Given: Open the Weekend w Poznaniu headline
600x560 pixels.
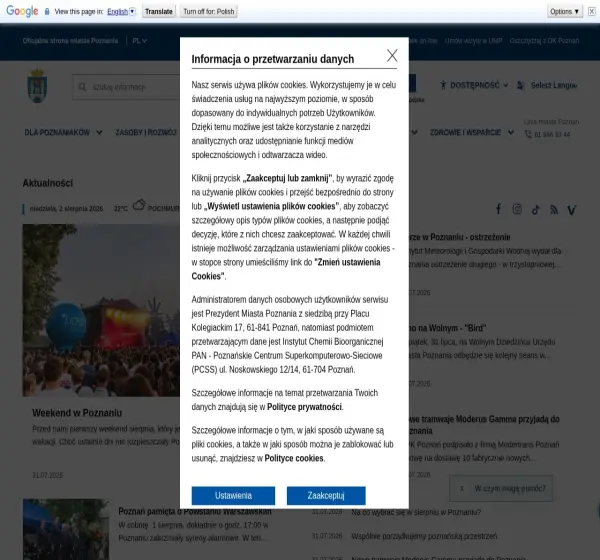Looking at the screenshot, I should pos(77,413).
